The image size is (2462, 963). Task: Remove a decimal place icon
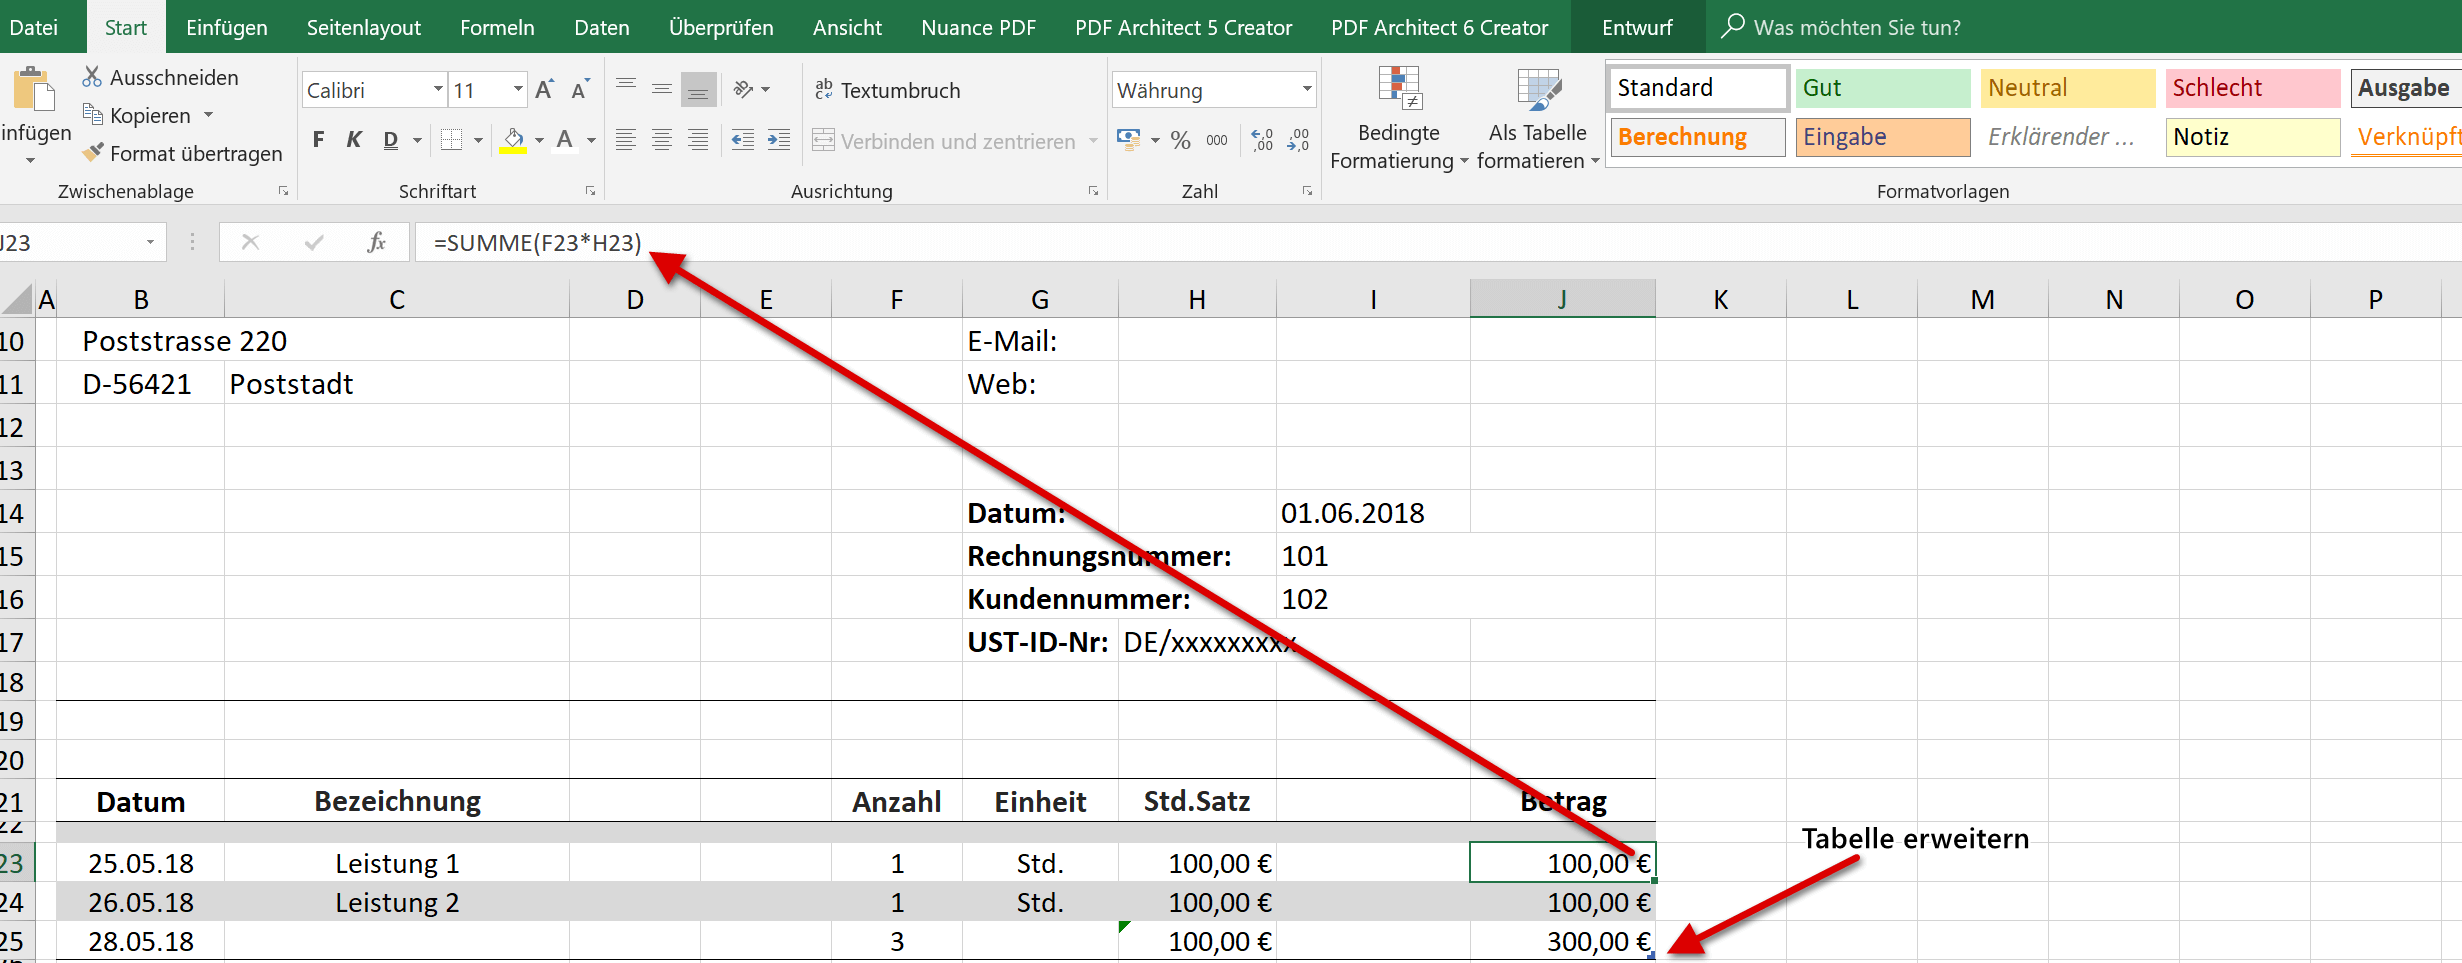pyautogui.click(x=1299, y=140)
